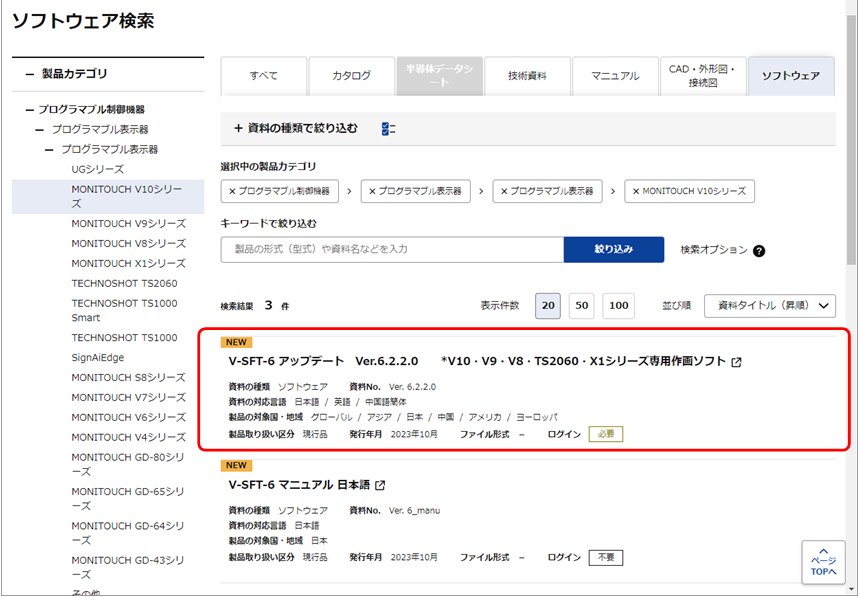Switch to the カタログ tab
This screenshot has height=597, width=860.
351,76
